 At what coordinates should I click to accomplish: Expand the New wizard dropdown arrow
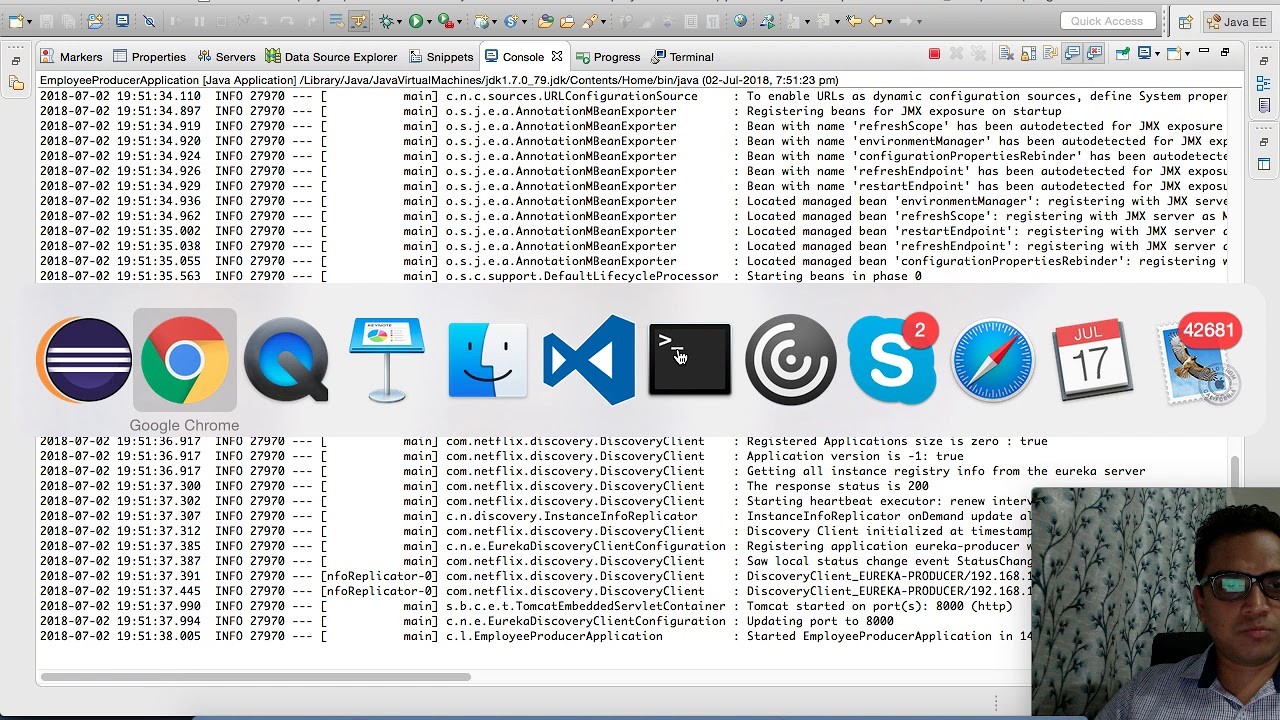pyautogui.click(x=30, y=22)
